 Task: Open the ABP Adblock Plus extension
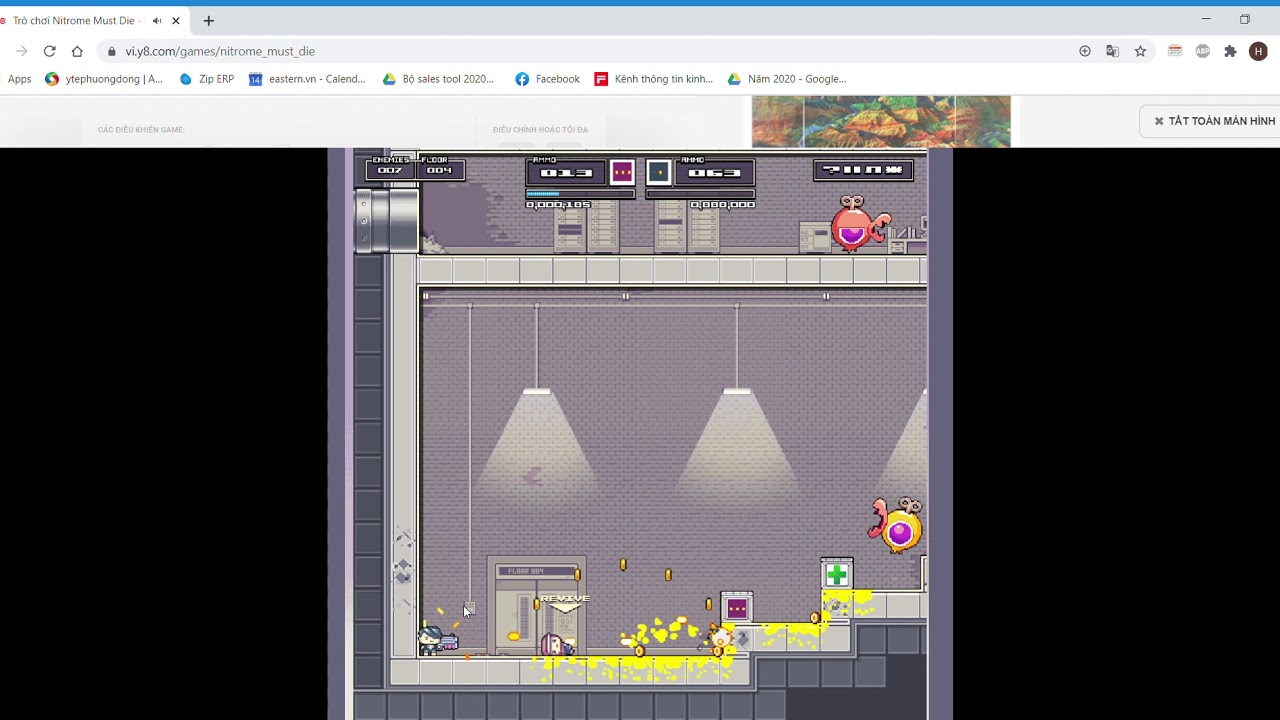[x=1203, y=51]
